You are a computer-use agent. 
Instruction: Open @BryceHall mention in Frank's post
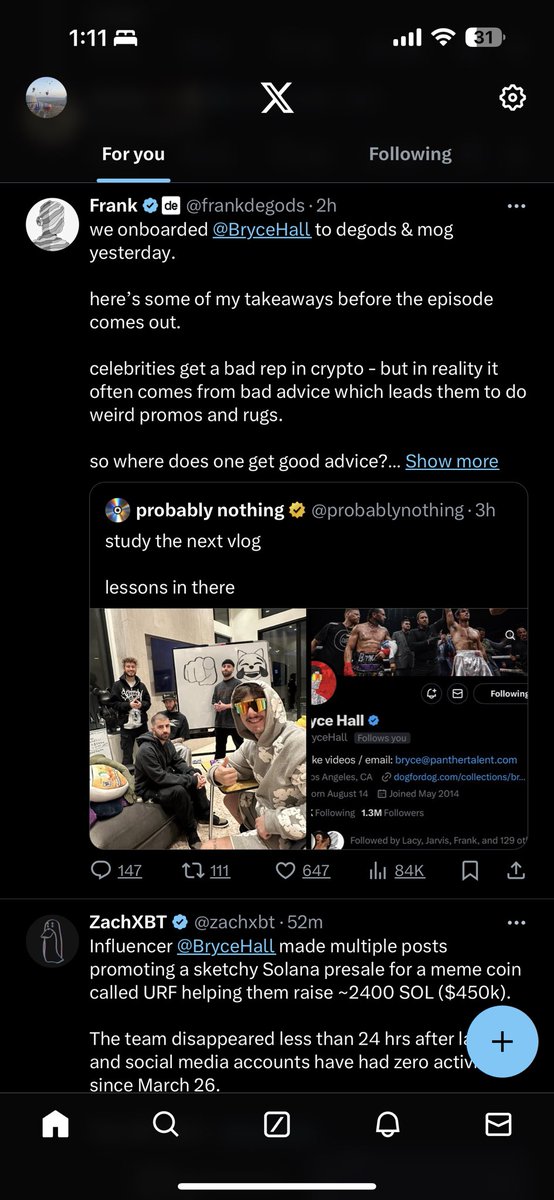pyautogui.click(x=262, y=229)
